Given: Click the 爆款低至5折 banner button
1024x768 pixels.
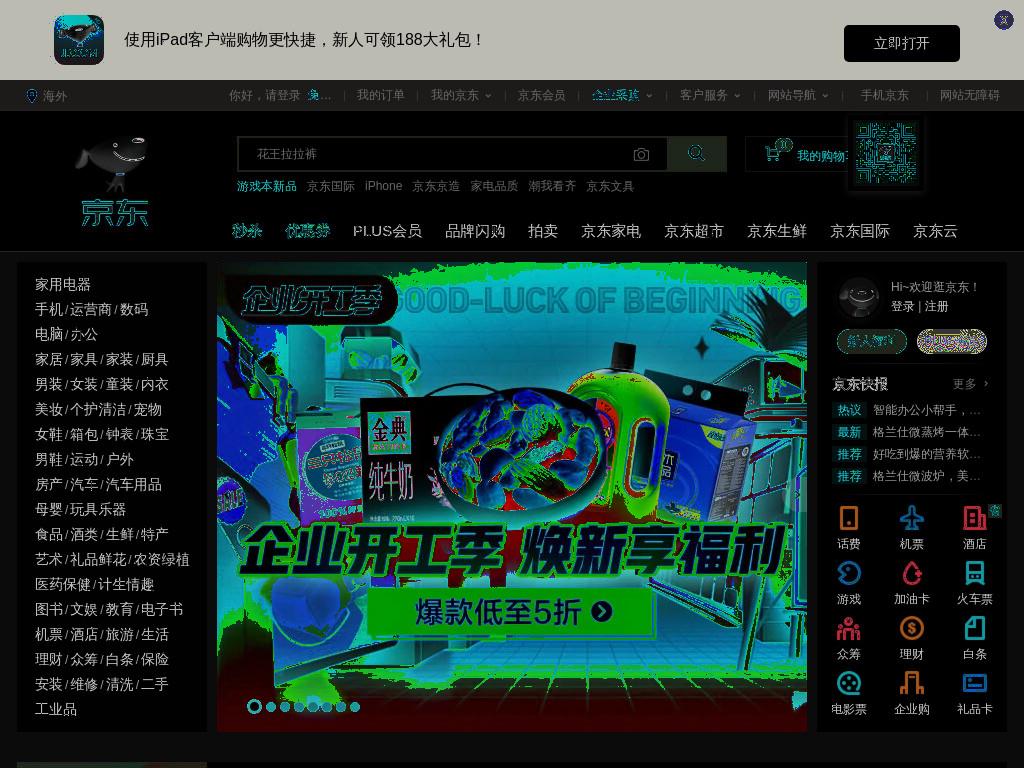Looking at the screenshot, I should point(511,613).
